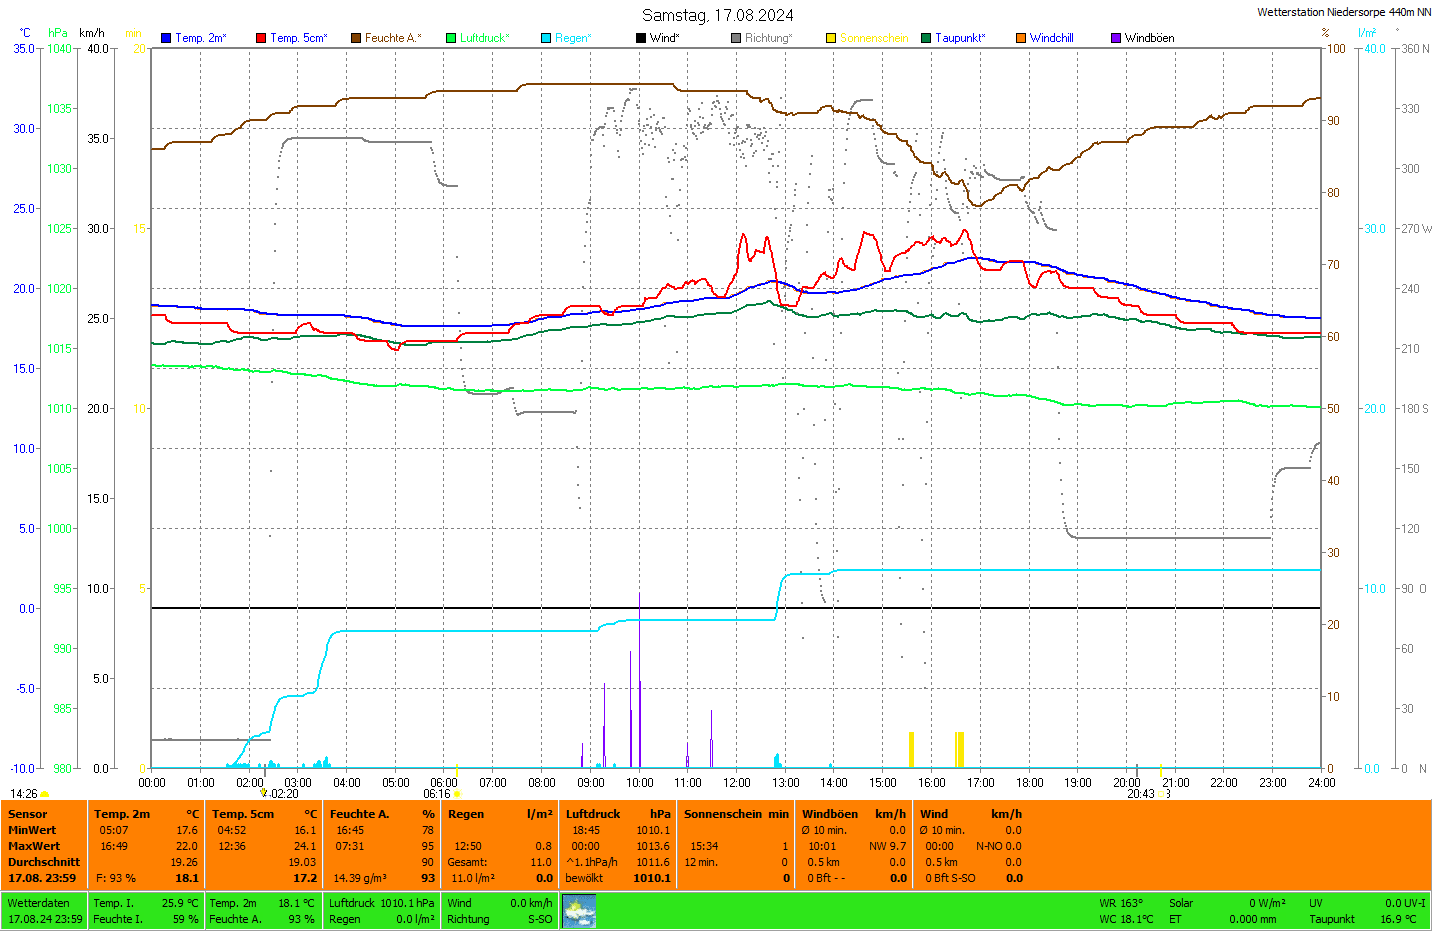Toggle the Richtung legend label
Viewport: 1432px width, 931px height.
767,38
